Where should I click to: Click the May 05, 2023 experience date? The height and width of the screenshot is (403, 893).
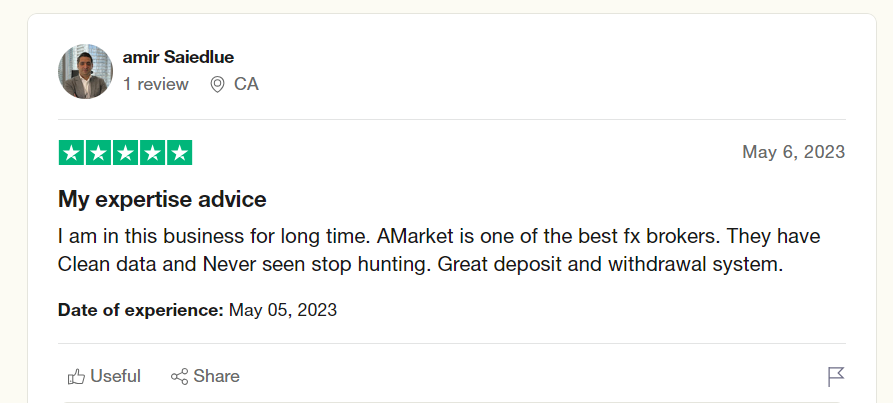(x=283, y=310)
